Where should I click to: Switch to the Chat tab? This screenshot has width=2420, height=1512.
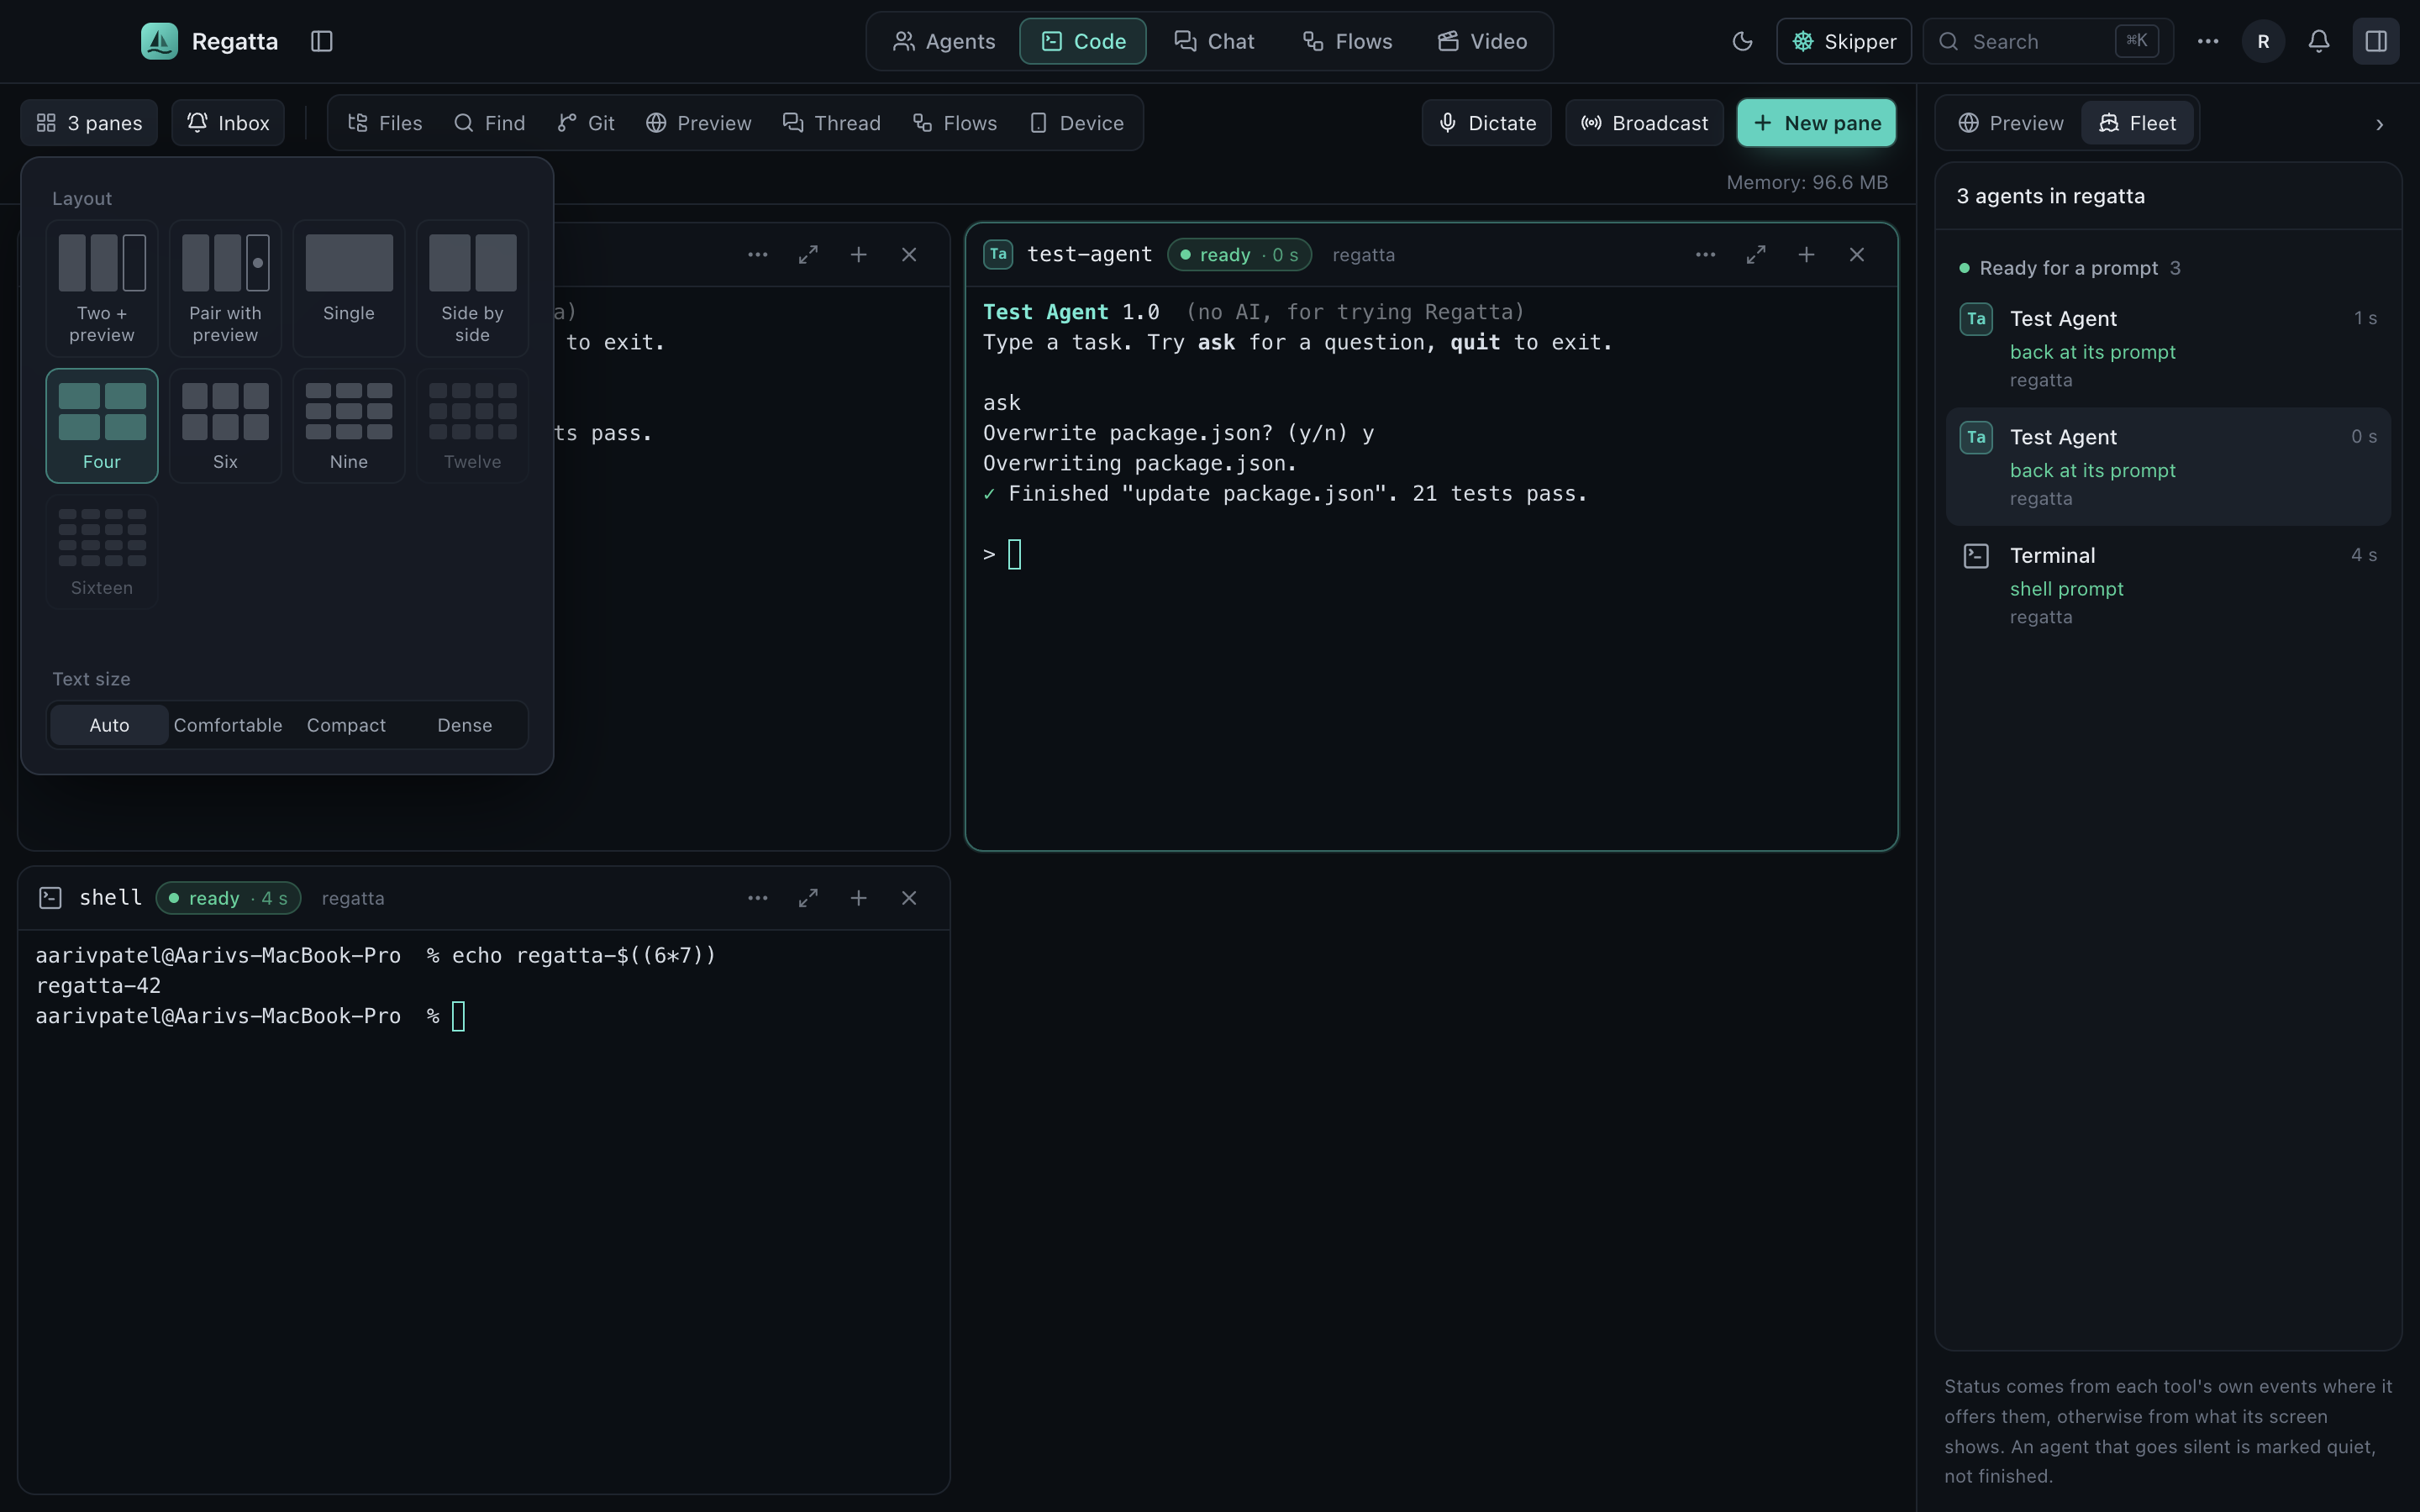pyautogui.click(x=1214, y=41)
